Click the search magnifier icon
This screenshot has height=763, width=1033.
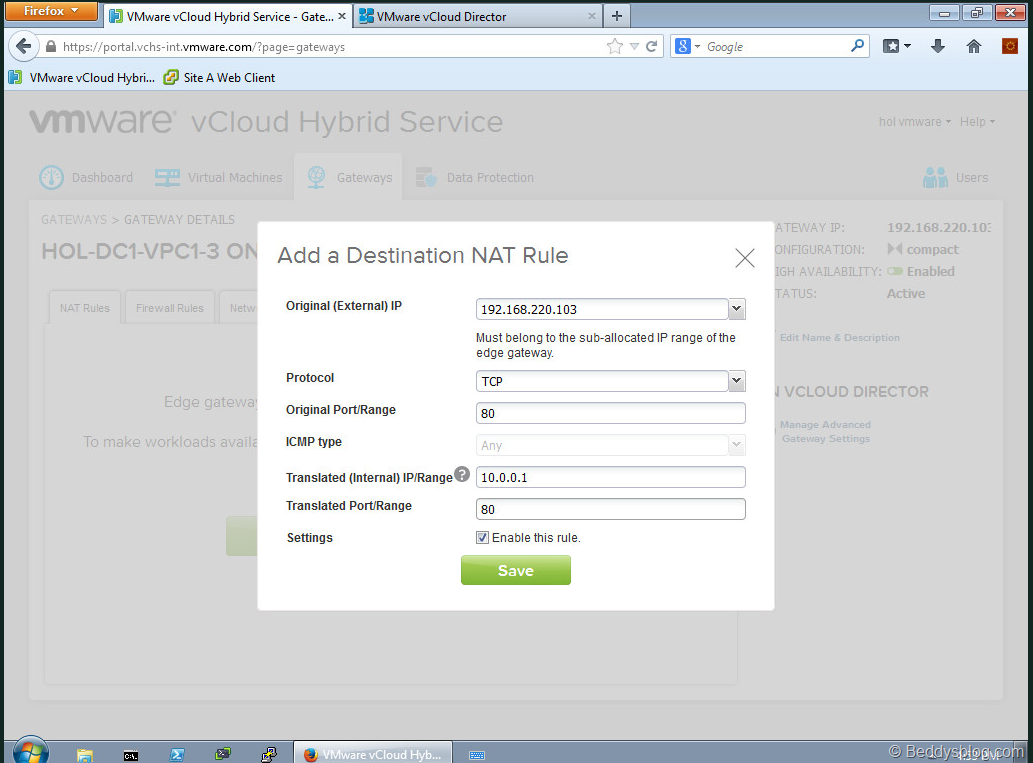(857, 45)
